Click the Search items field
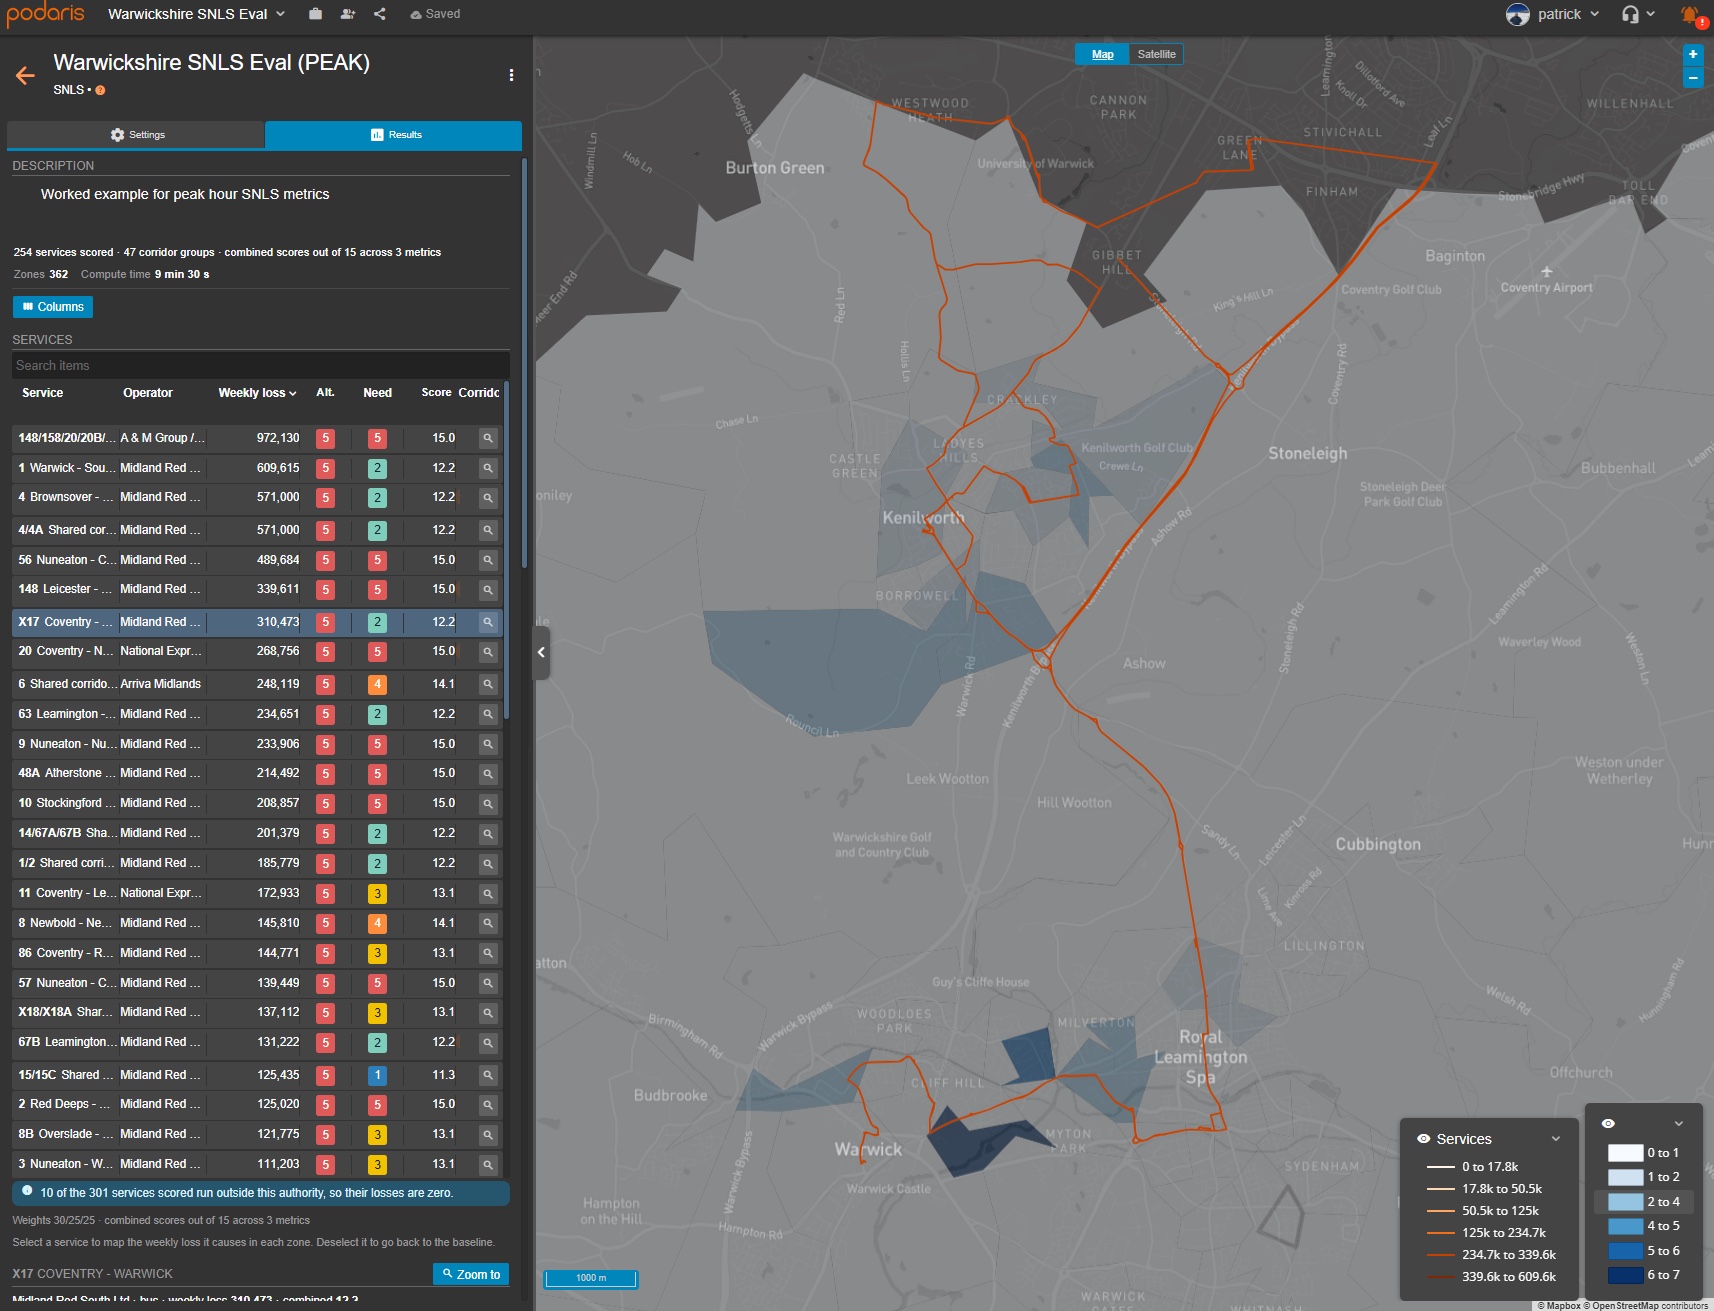Viewport: 1714px width, 1311px height. click(x=261, y=365)
